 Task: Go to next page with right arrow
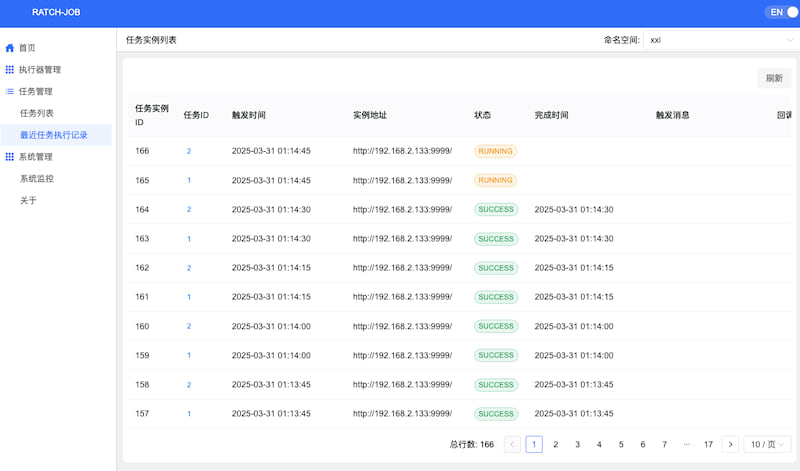[730, 444]
